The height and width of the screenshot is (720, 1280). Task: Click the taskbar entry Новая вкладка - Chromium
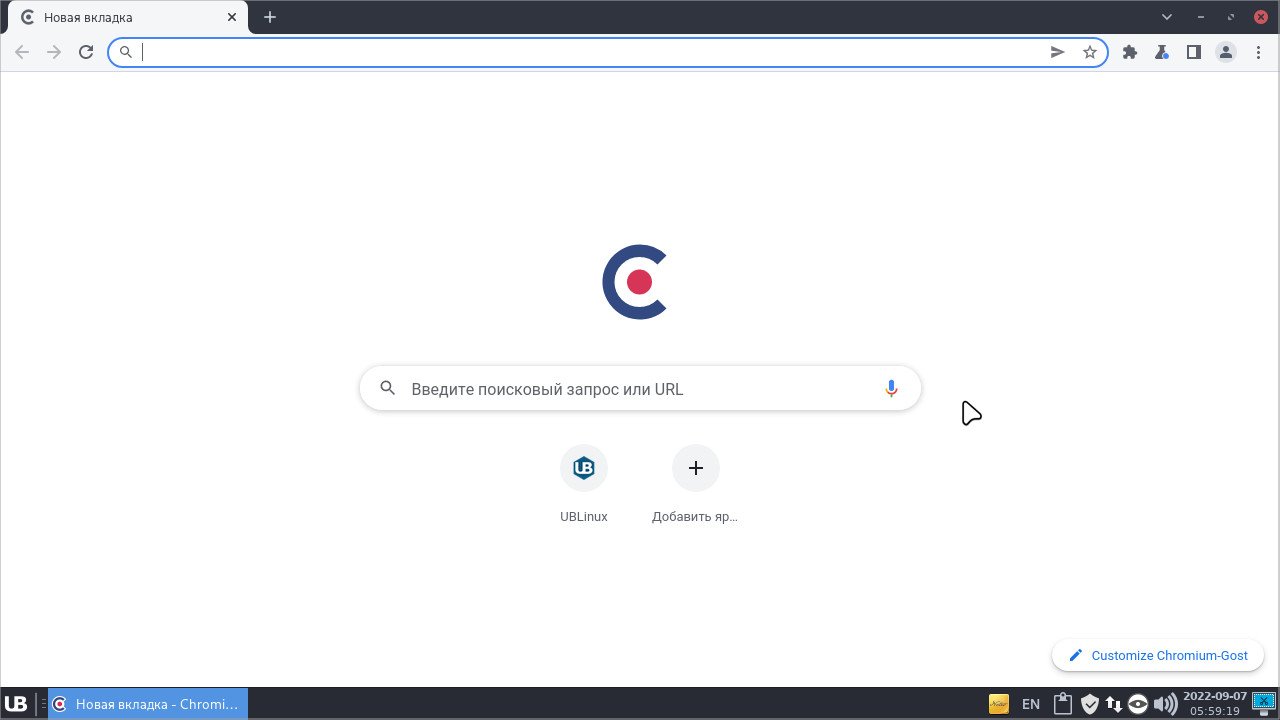click(145, 703)
